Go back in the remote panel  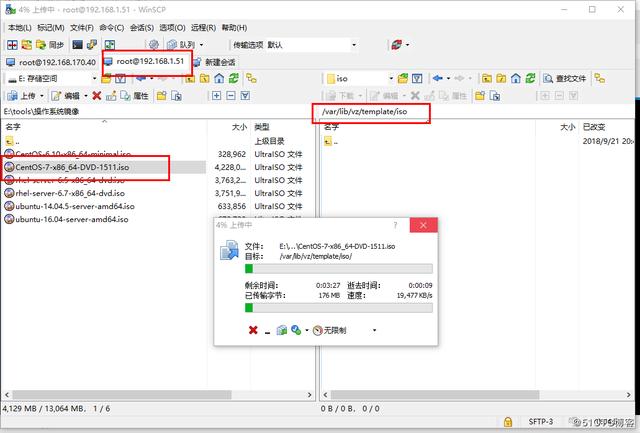[x=438, y=78]
